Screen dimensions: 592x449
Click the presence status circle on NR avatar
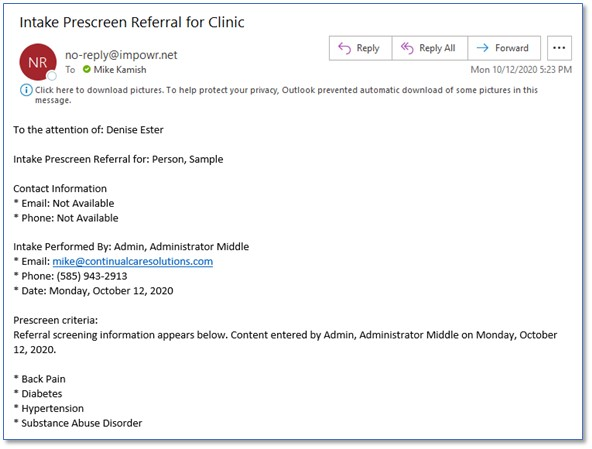(x=52, y=76)
